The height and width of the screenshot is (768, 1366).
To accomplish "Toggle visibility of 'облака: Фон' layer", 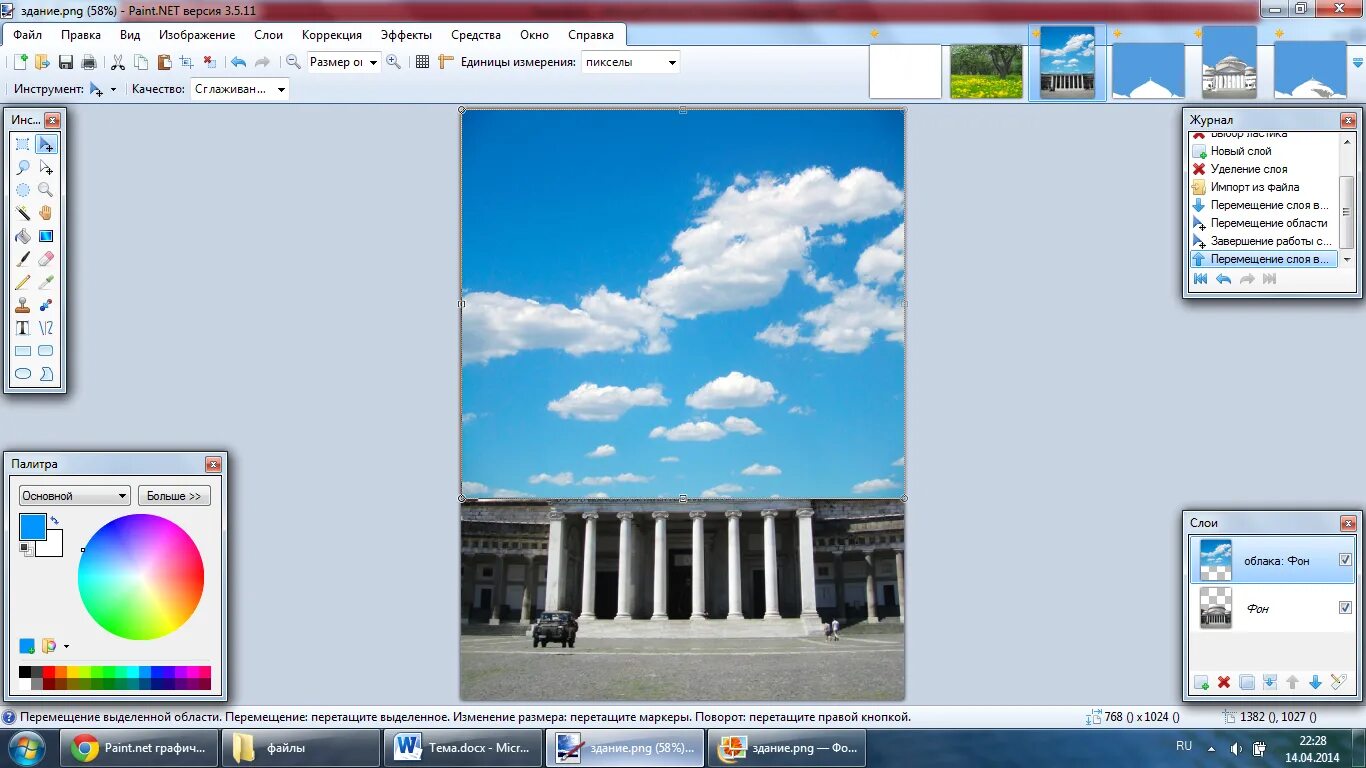I will click(x=1345, y=560).
